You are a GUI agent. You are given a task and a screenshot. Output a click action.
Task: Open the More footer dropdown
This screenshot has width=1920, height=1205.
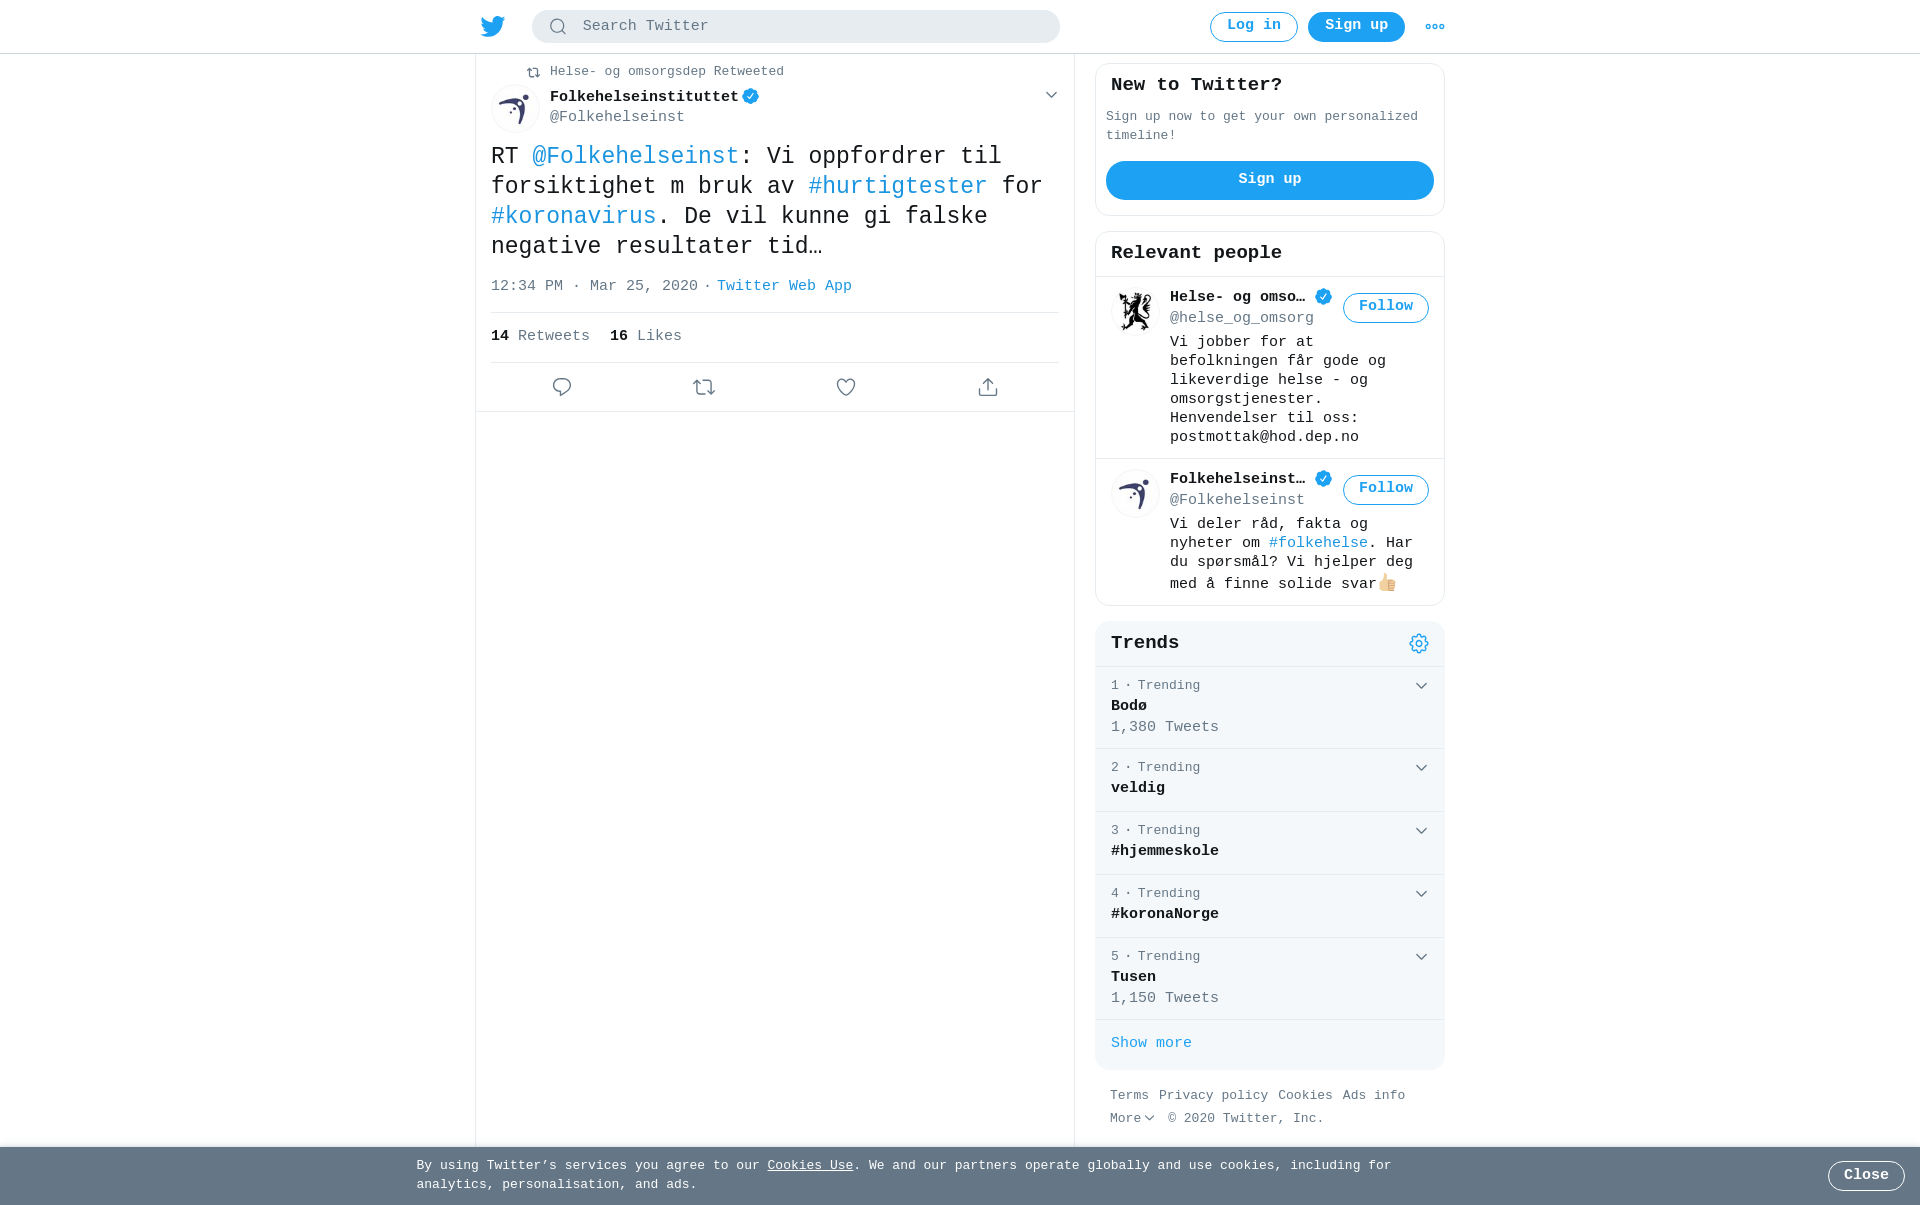pyautogui.click(x=1132, y=1118)
